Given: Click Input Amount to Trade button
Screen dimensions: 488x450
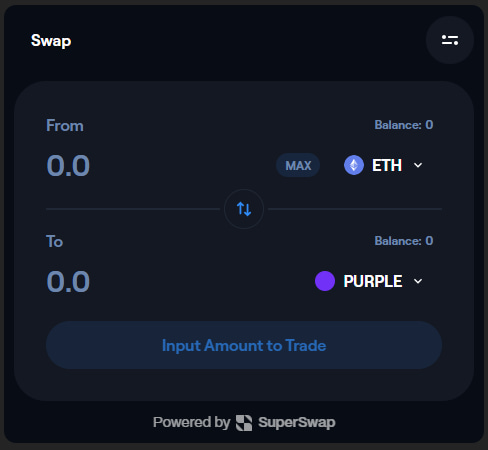Looking at the screenshot, I should 244,345.
